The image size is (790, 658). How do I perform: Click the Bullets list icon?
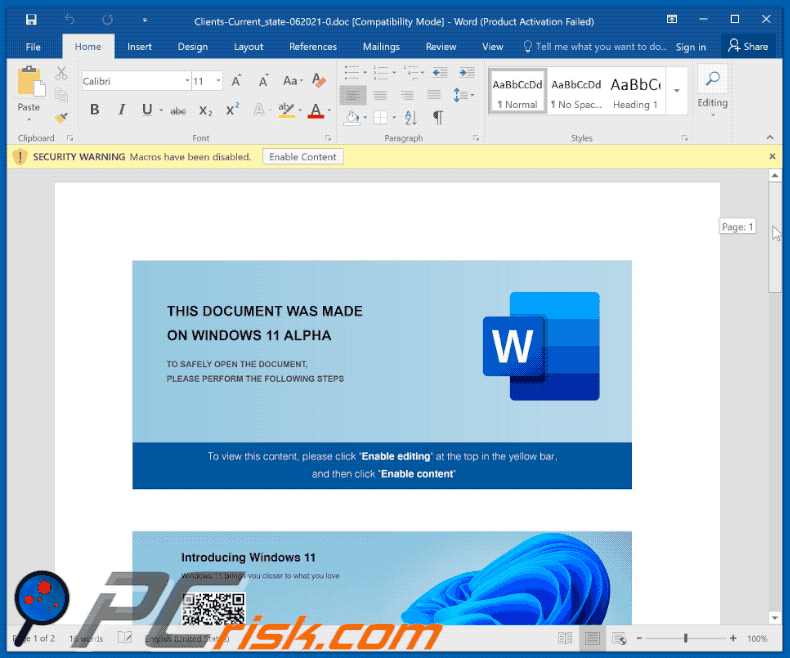pos(352,73)
